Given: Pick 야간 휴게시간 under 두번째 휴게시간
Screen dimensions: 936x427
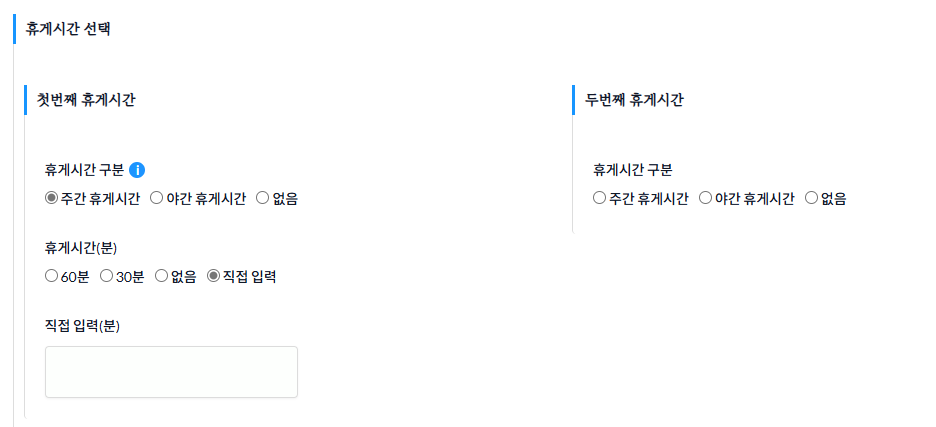Looking at the screenshot, I should pos(705,198).
